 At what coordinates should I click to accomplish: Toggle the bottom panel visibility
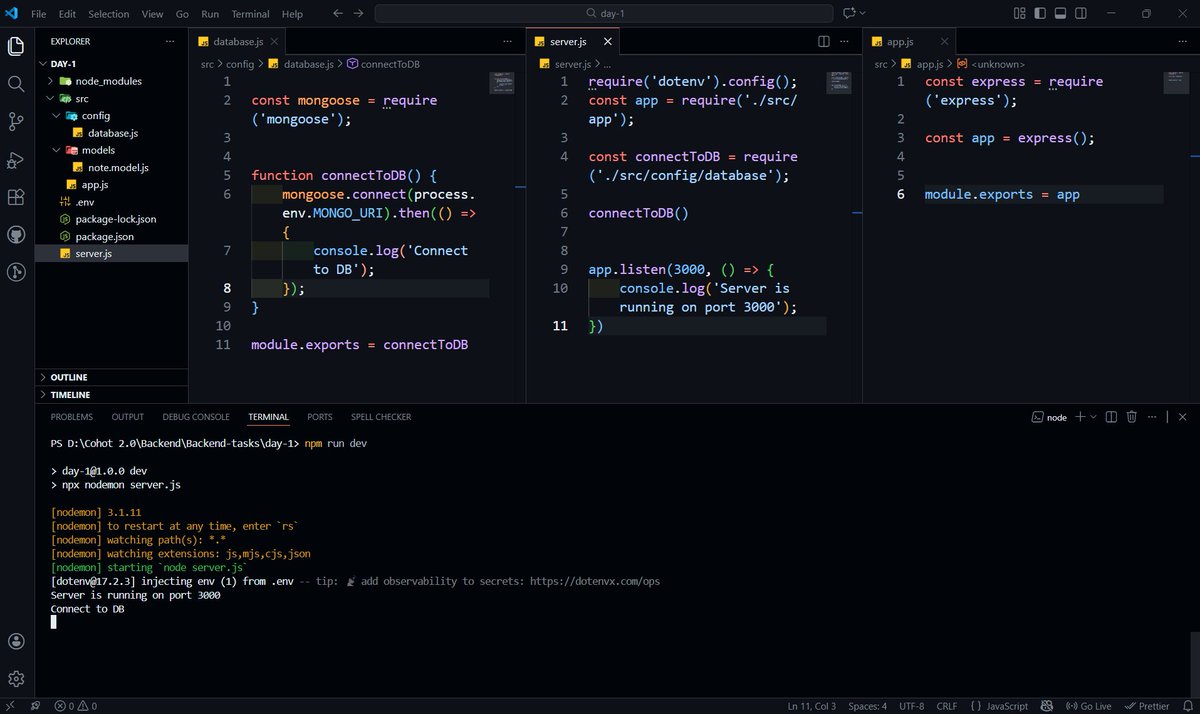(1062, 14)
